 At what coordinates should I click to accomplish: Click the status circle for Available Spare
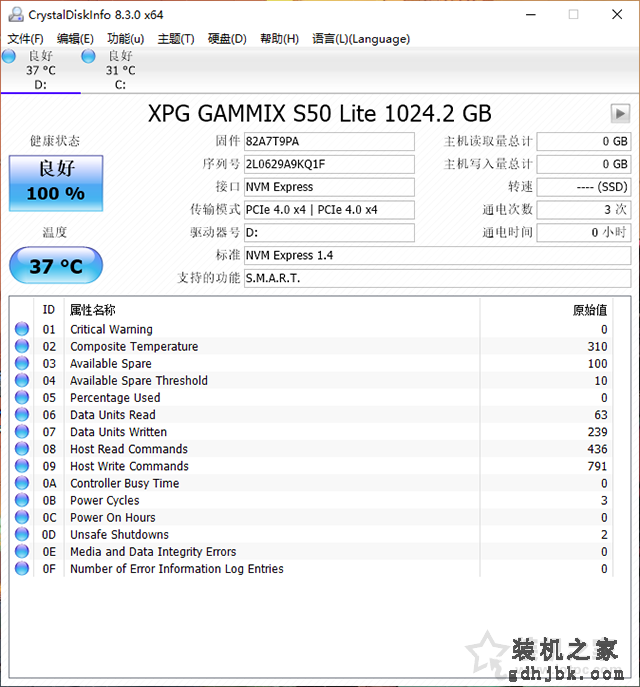pos(22,363)
